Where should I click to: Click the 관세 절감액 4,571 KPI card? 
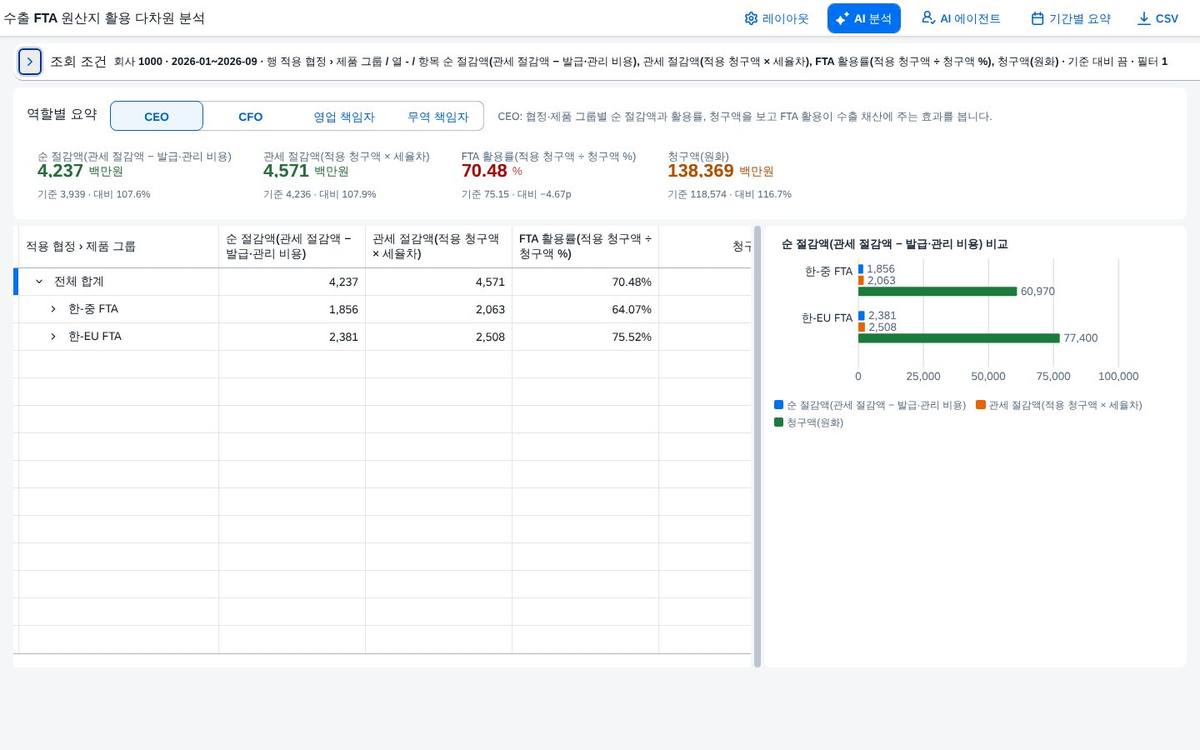point(347,175)
